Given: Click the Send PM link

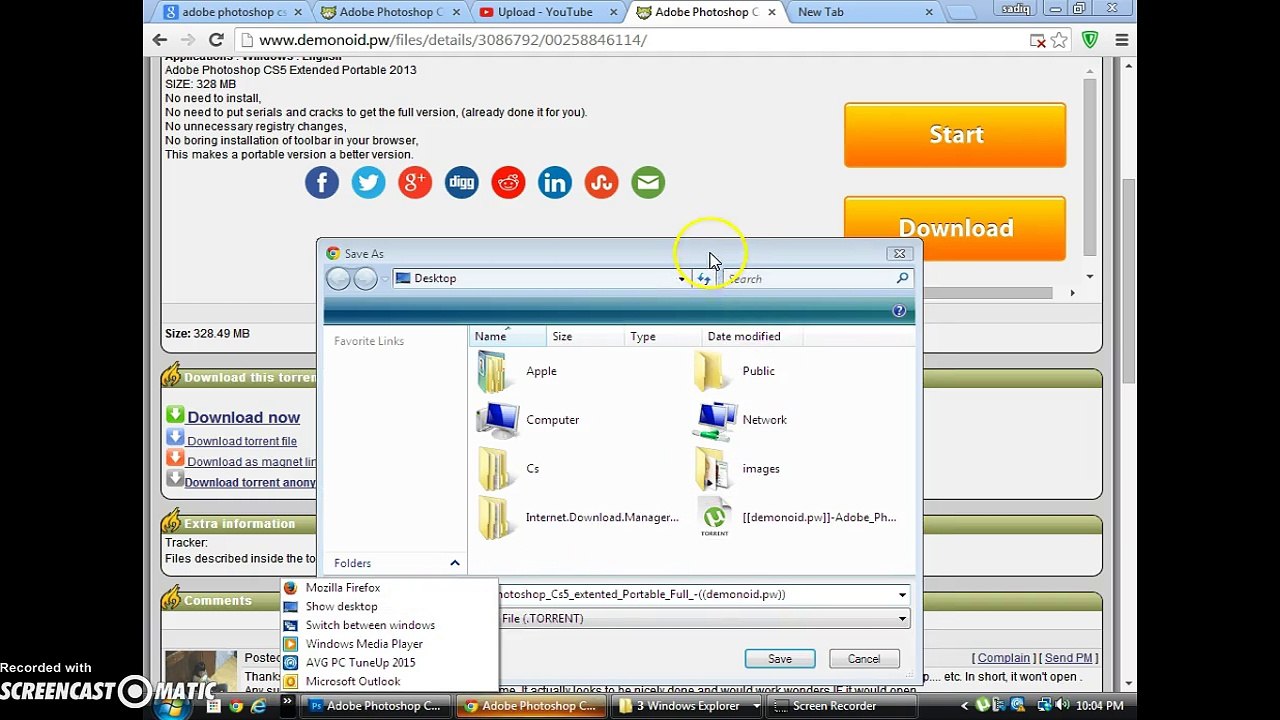Looking at the screenshot, I should click(1069, 658).
